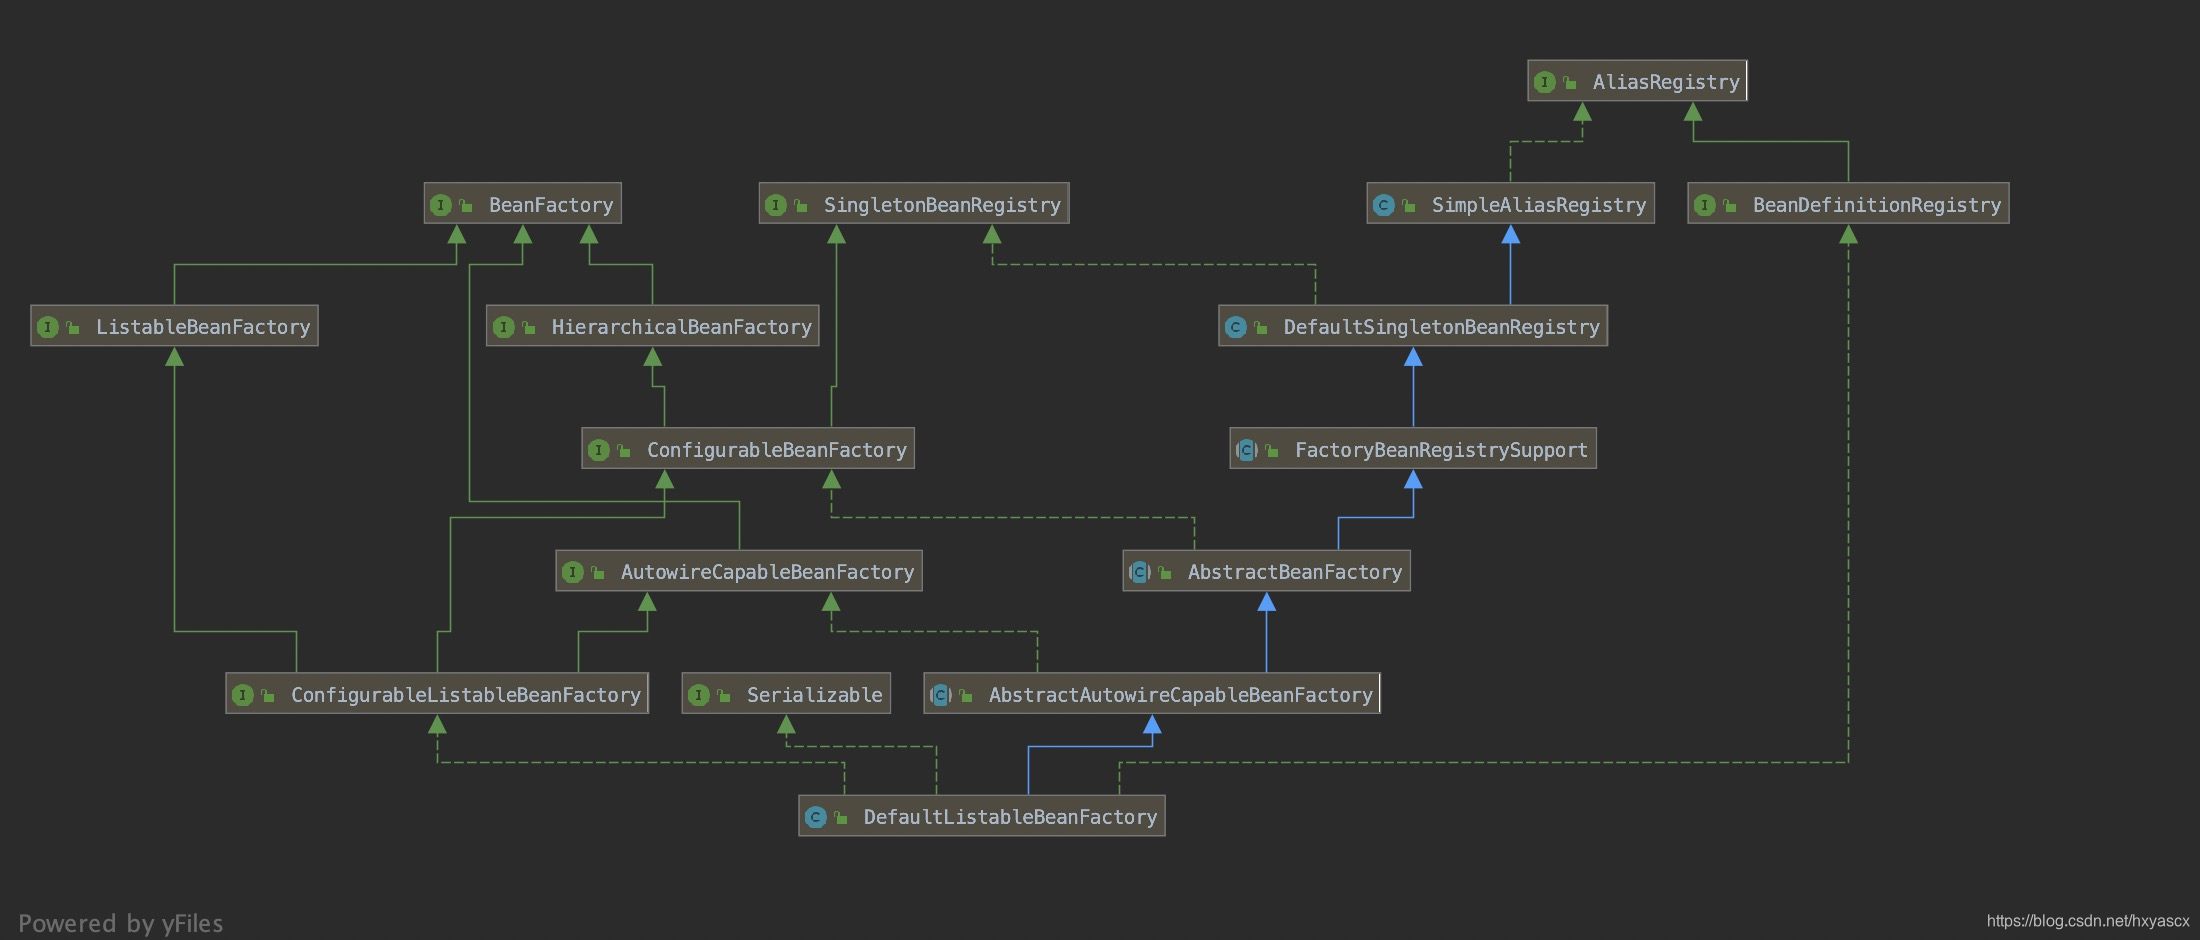Select the DefaultSingletonBeanRegistry name label

tap(1442, 327)
